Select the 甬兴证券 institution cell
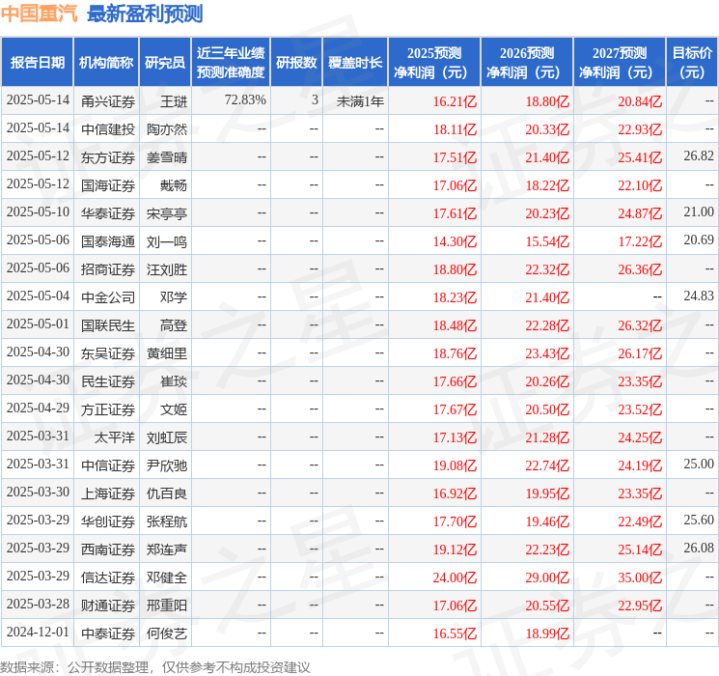This screenshot has height=676, width=719. pyautogui.click(x=108, y=101)
